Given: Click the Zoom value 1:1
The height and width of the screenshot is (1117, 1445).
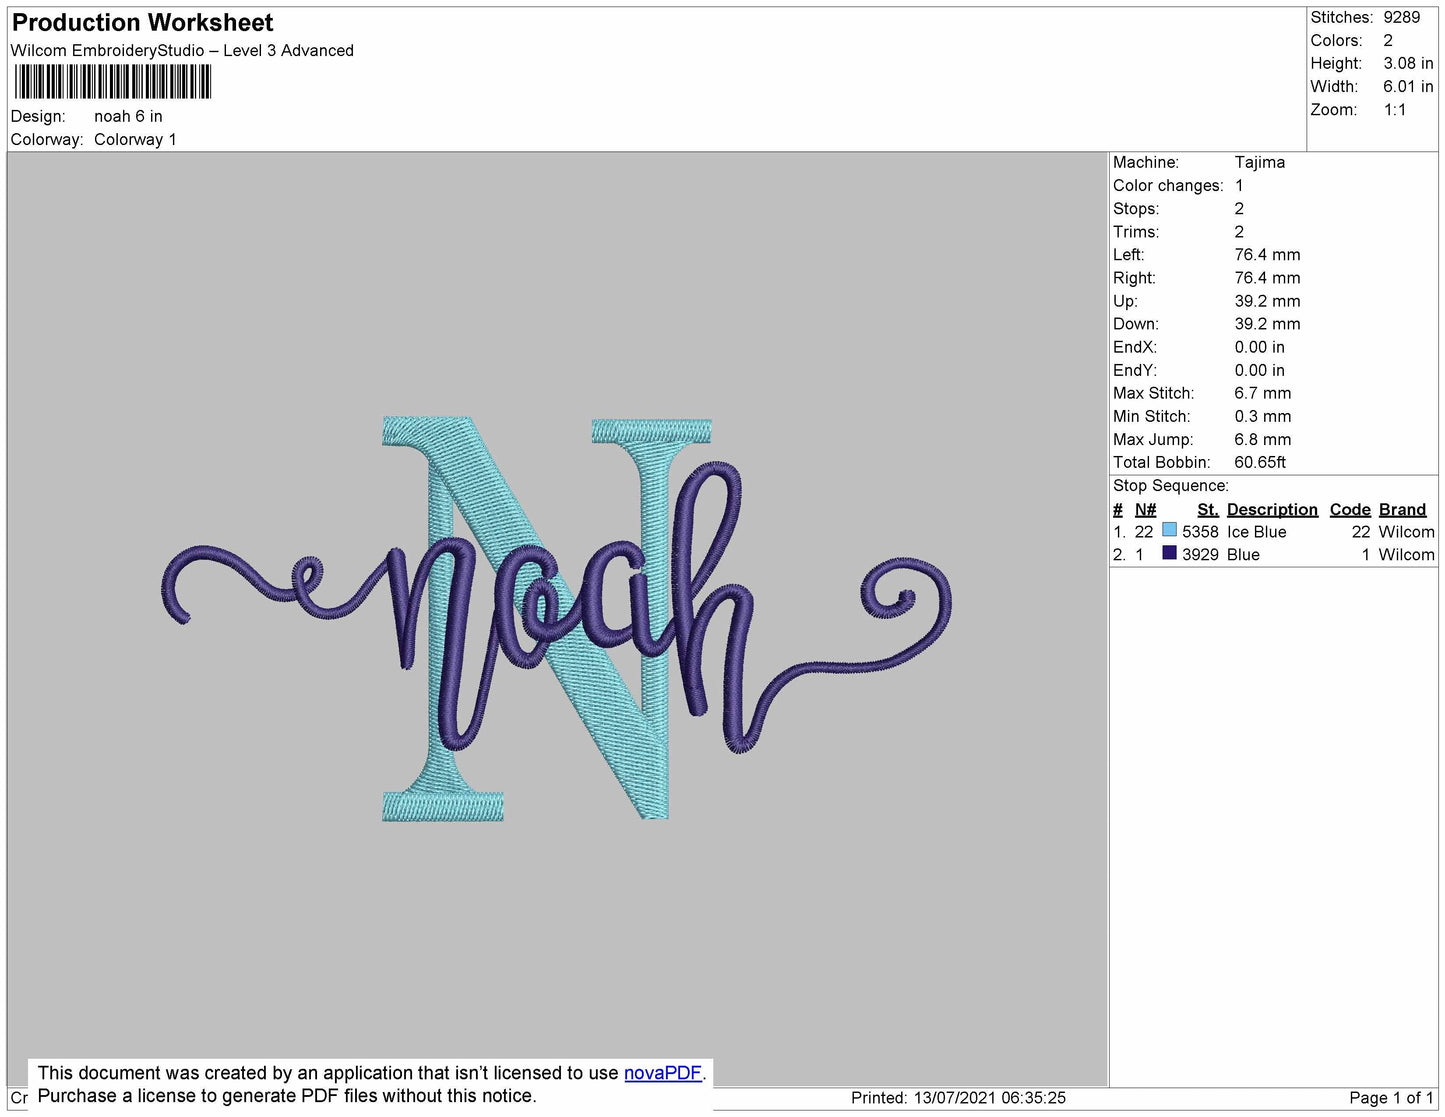Looking at the screenshot, I should [1395, 110].
